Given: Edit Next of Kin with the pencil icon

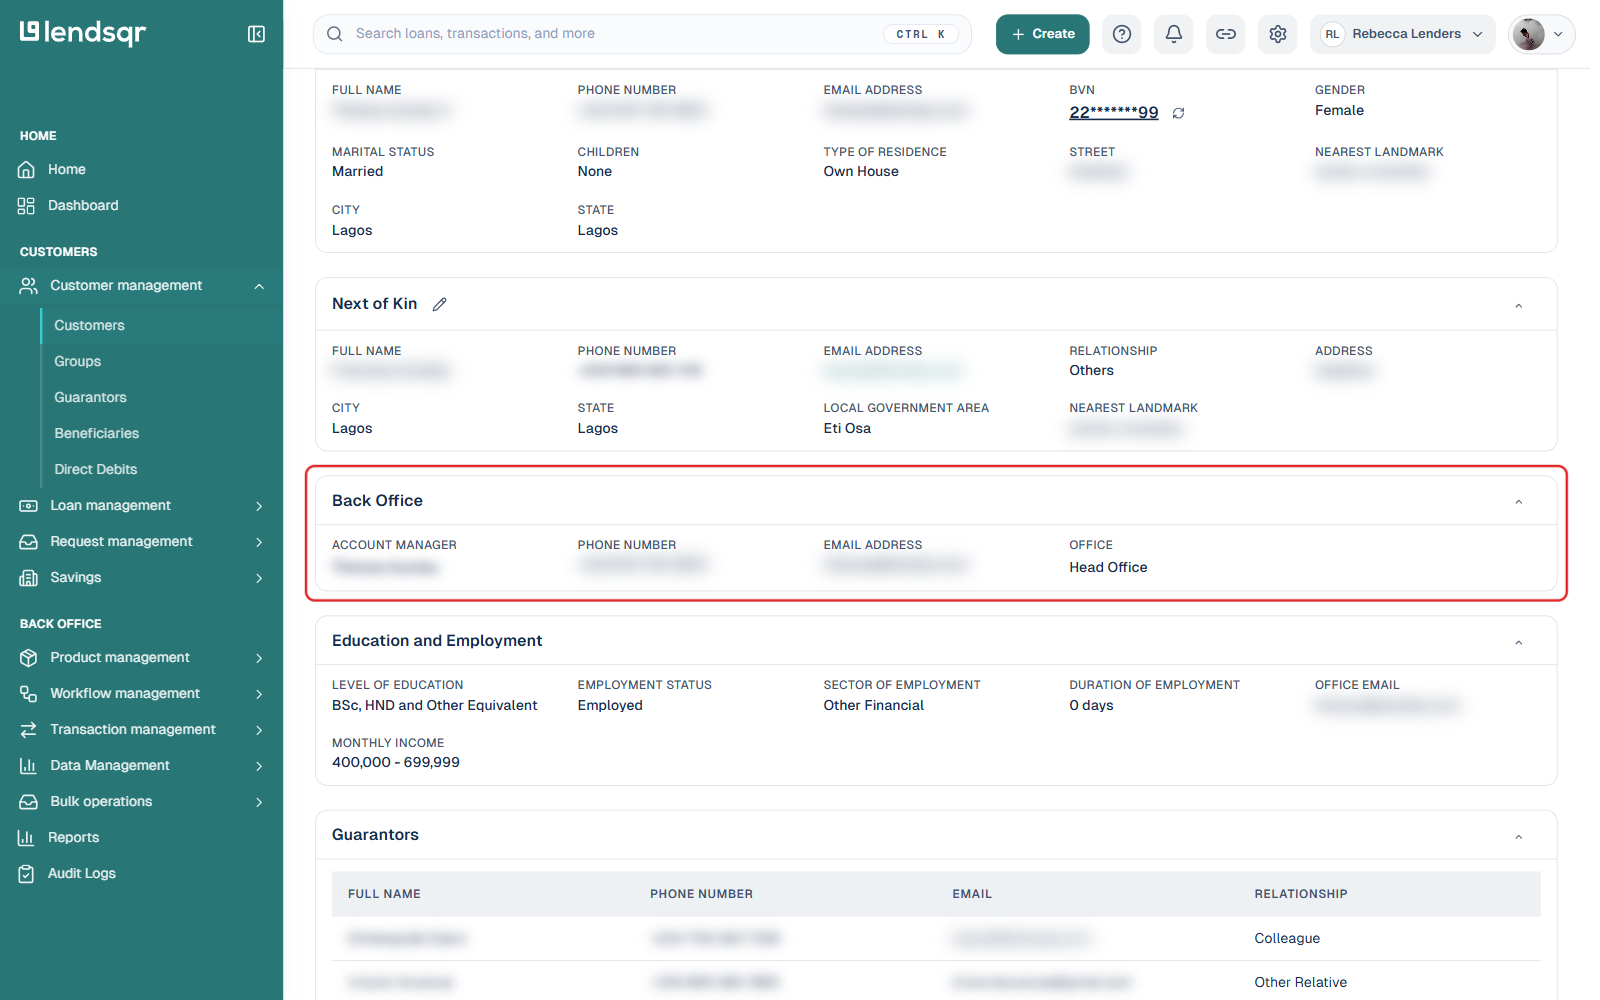Looking at the screenshot, I should pos(439,304).
